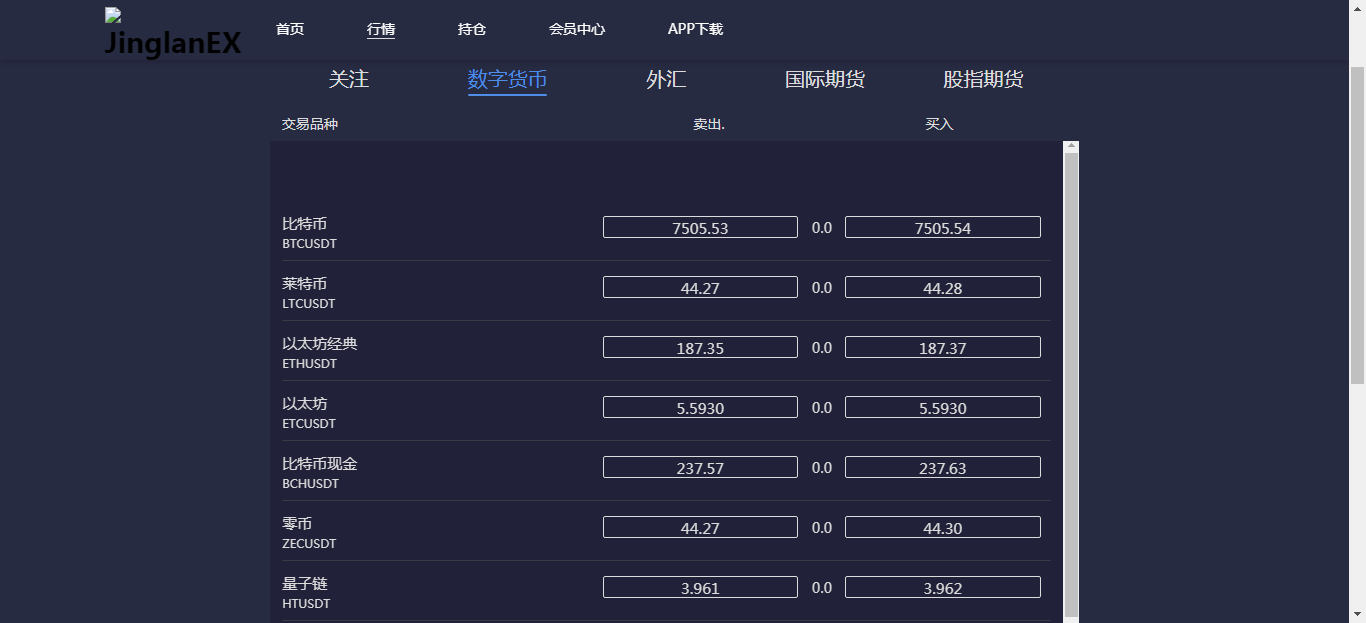
Task: Click the price list scrollbar up arrow
Action: [1071, 147]
